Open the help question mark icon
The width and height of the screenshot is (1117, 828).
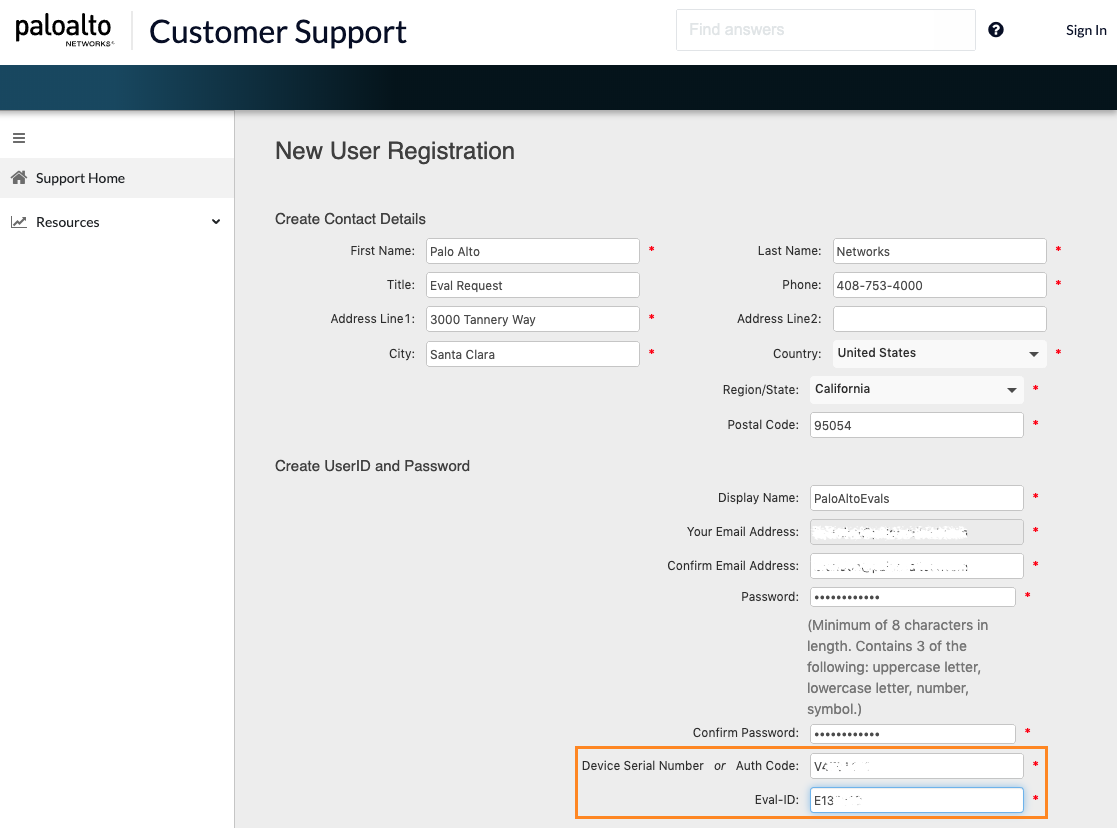click(x=995, y=30)
